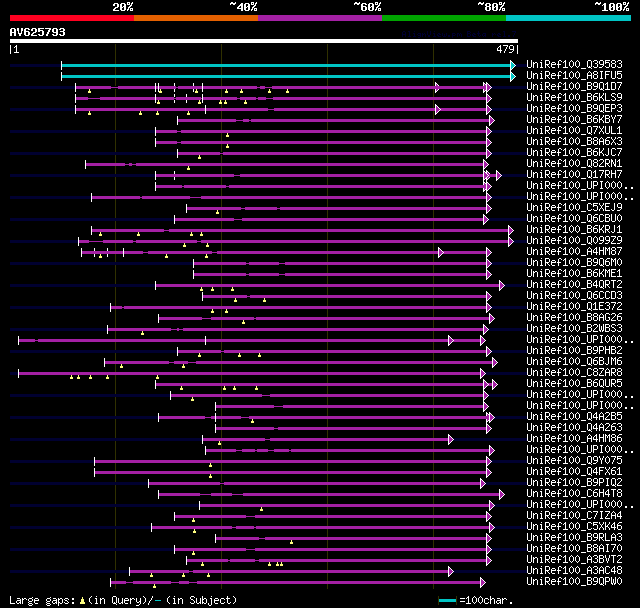Click the cyan alignment bar for UniRef100_A8IFU5
This screenshot has height=608, width=640.
[289, 76]
